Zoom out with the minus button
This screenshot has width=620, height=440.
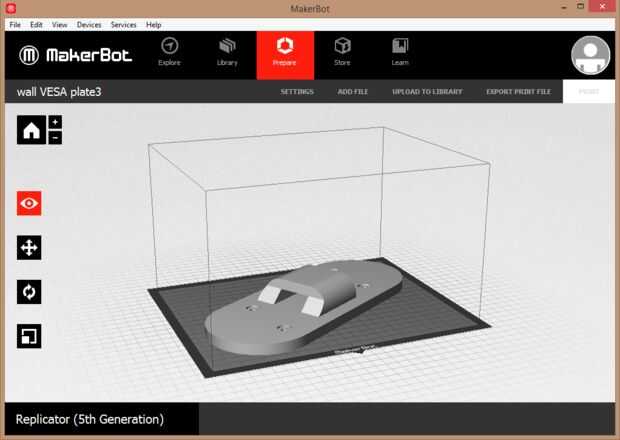point(55,138)
